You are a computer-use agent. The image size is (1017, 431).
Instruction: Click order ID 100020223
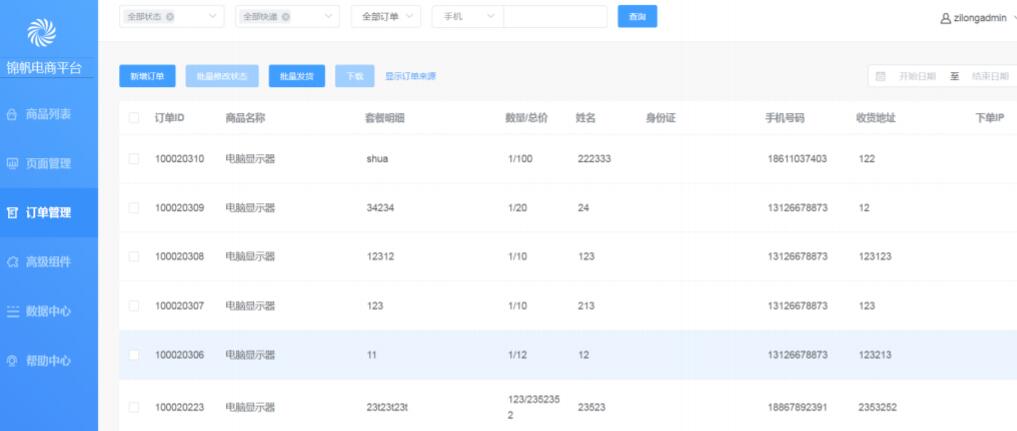tap(180, 408)
